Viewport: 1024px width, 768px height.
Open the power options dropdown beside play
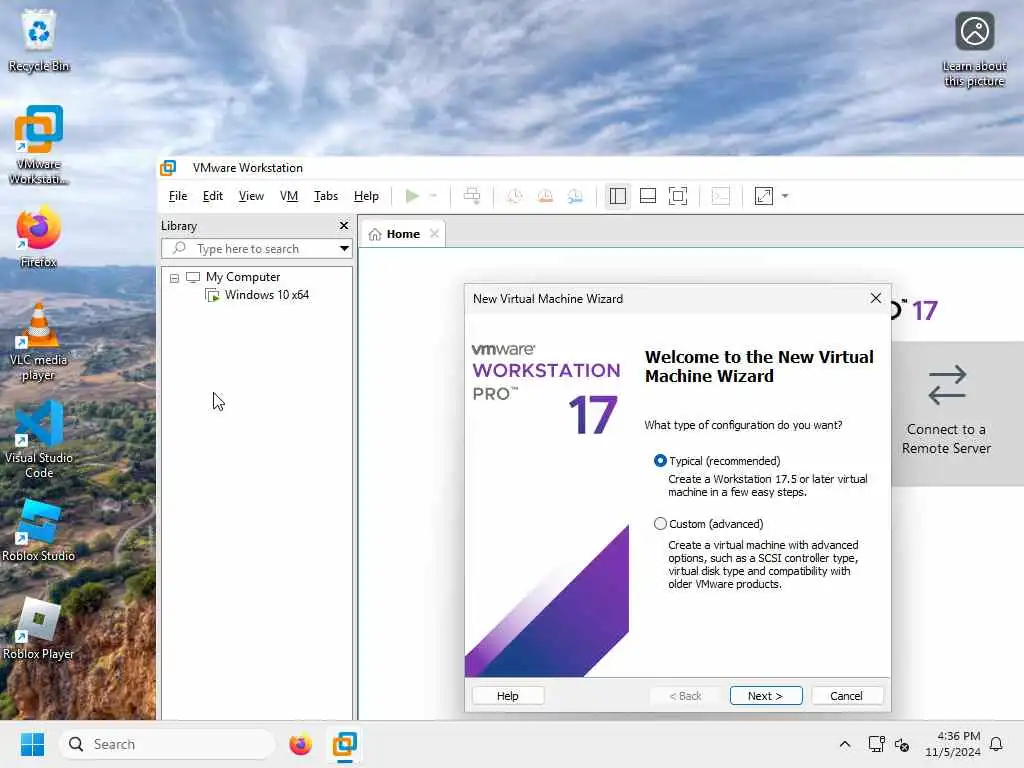tap(433, 196)
